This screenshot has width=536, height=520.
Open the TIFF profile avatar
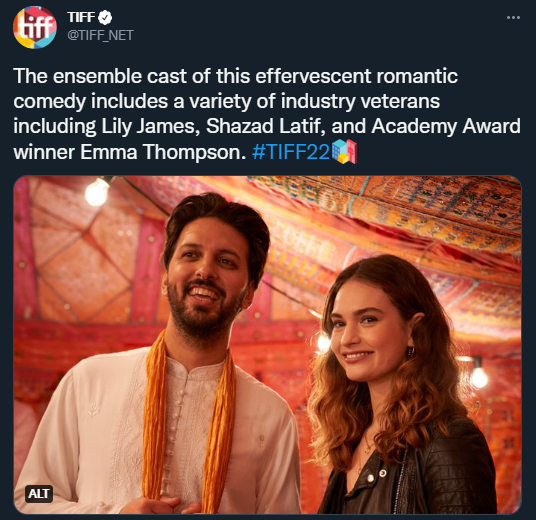(35, 27)
